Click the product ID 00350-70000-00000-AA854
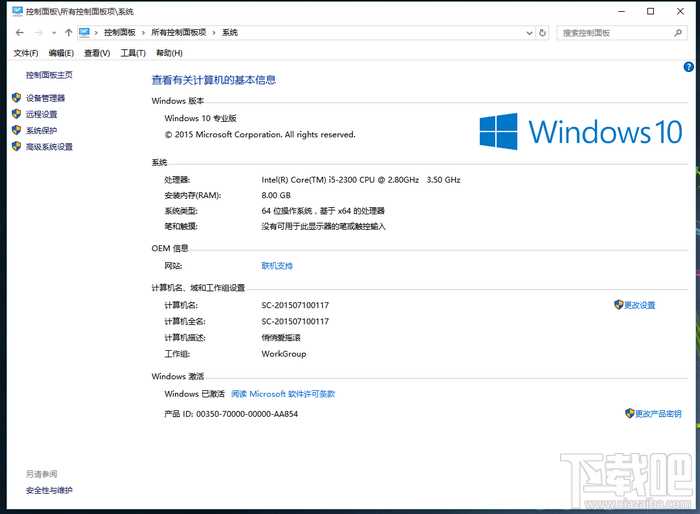Viewport: 700px width, 514px height. (x=247, y=414)
